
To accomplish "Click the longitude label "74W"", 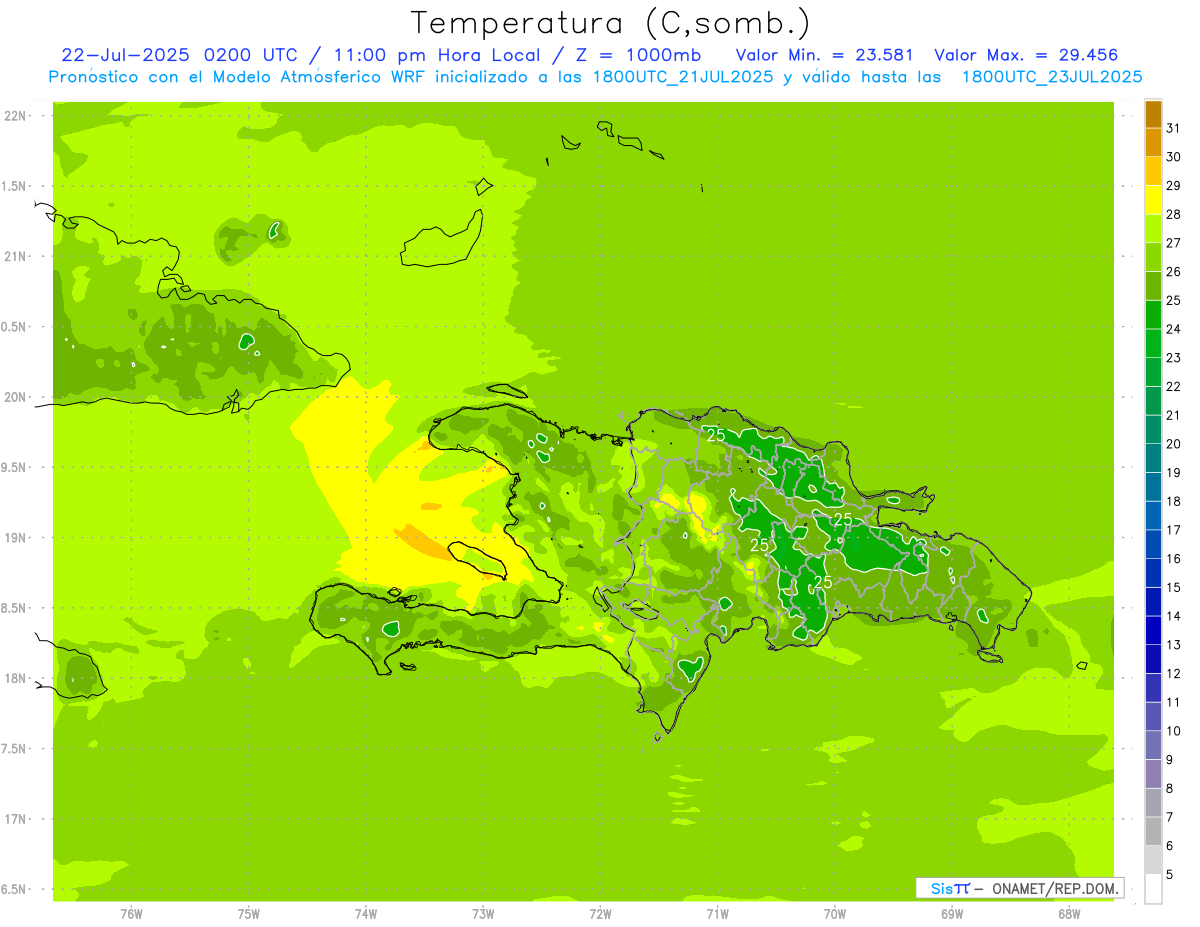I will 366,914.
